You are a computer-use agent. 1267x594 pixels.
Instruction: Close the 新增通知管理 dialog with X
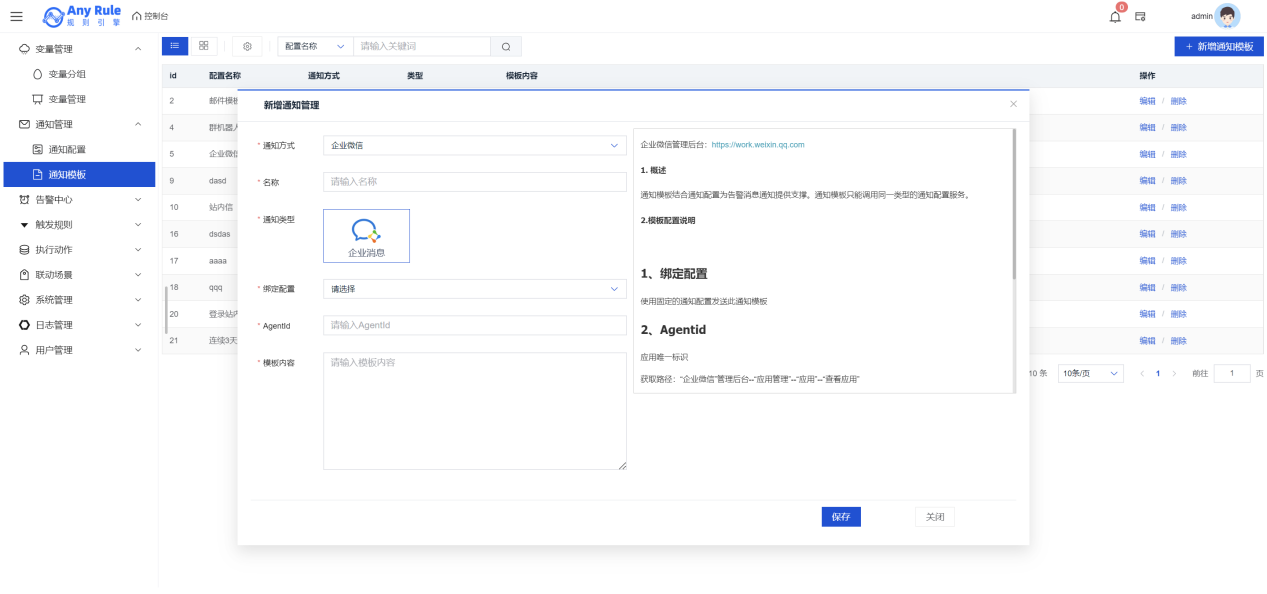click(1013, 104)
